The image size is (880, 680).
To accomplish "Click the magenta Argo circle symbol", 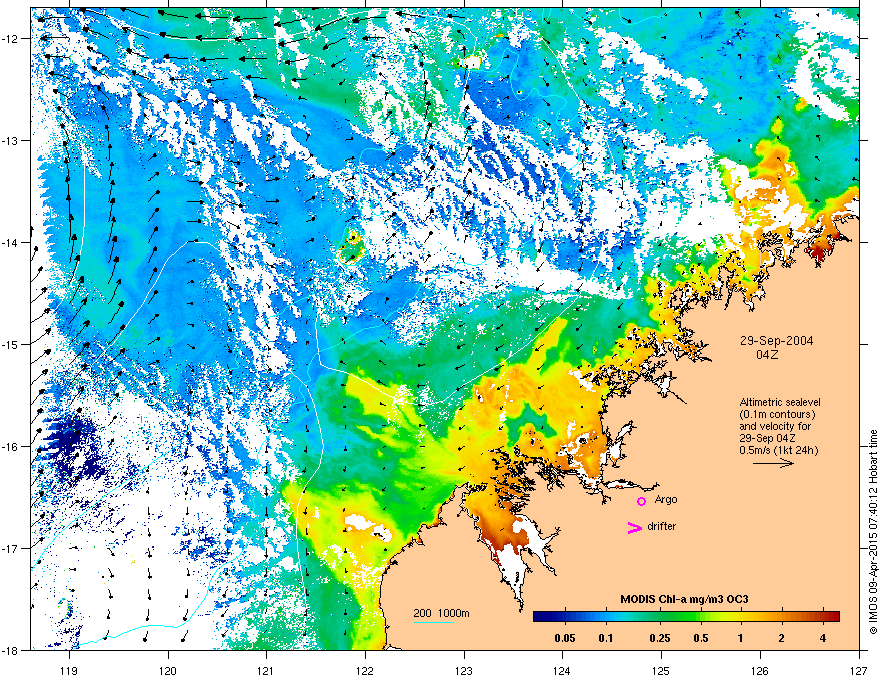I will coord(641,501).
